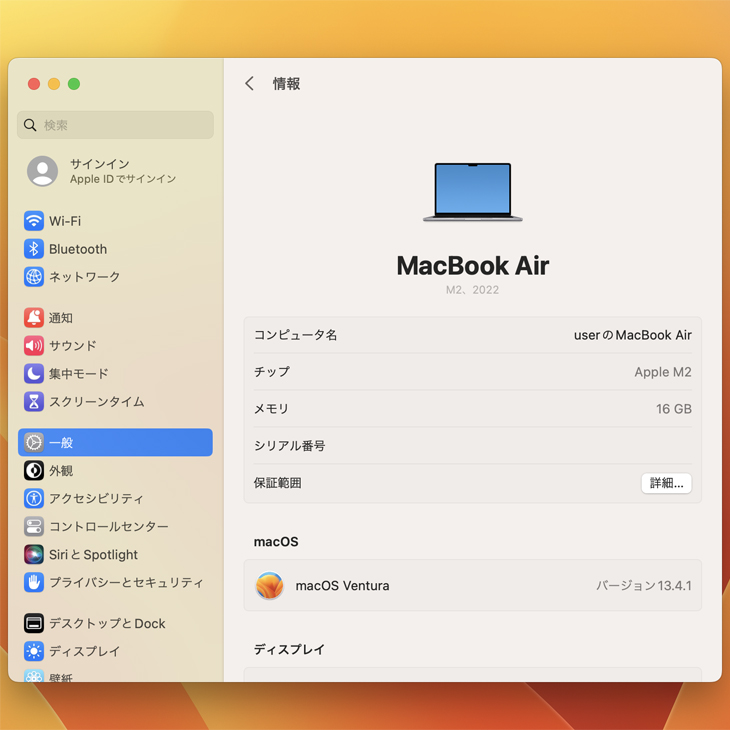Click the サウンド speaker icon

click(34, 346)
